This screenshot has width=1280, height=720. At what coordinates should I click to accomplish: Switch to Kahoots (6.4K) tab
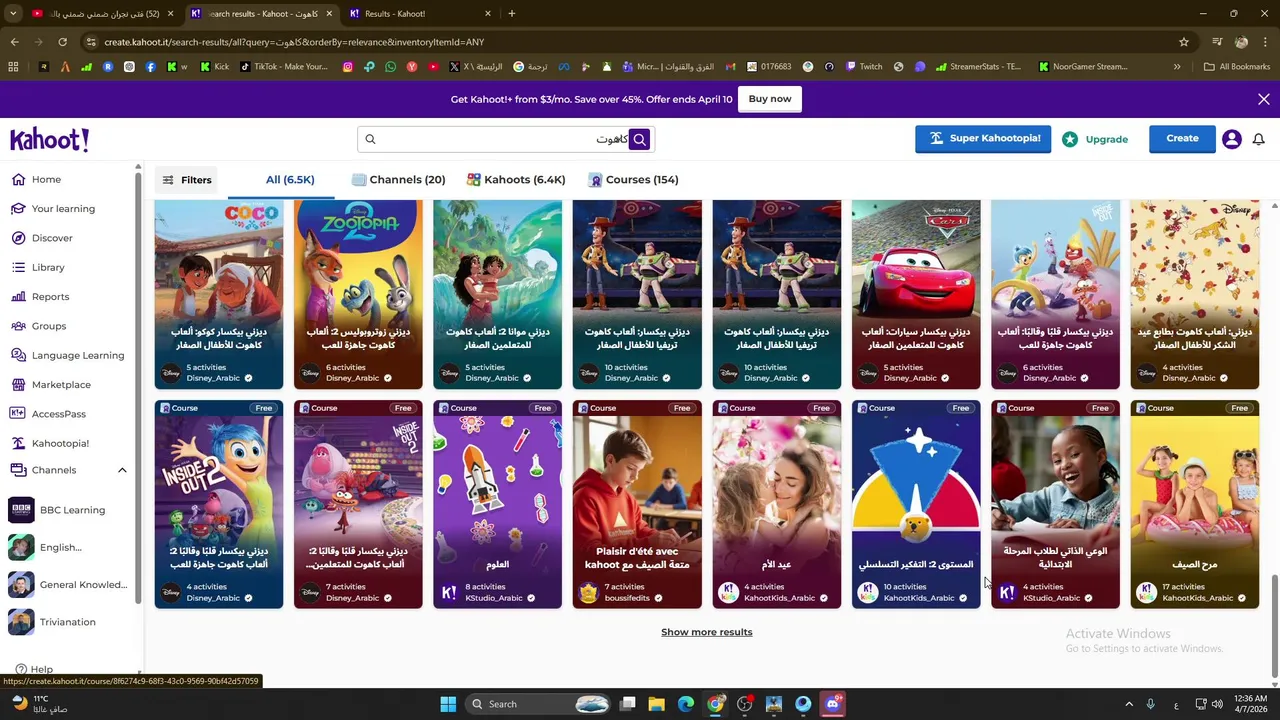[x=516, y=180]
